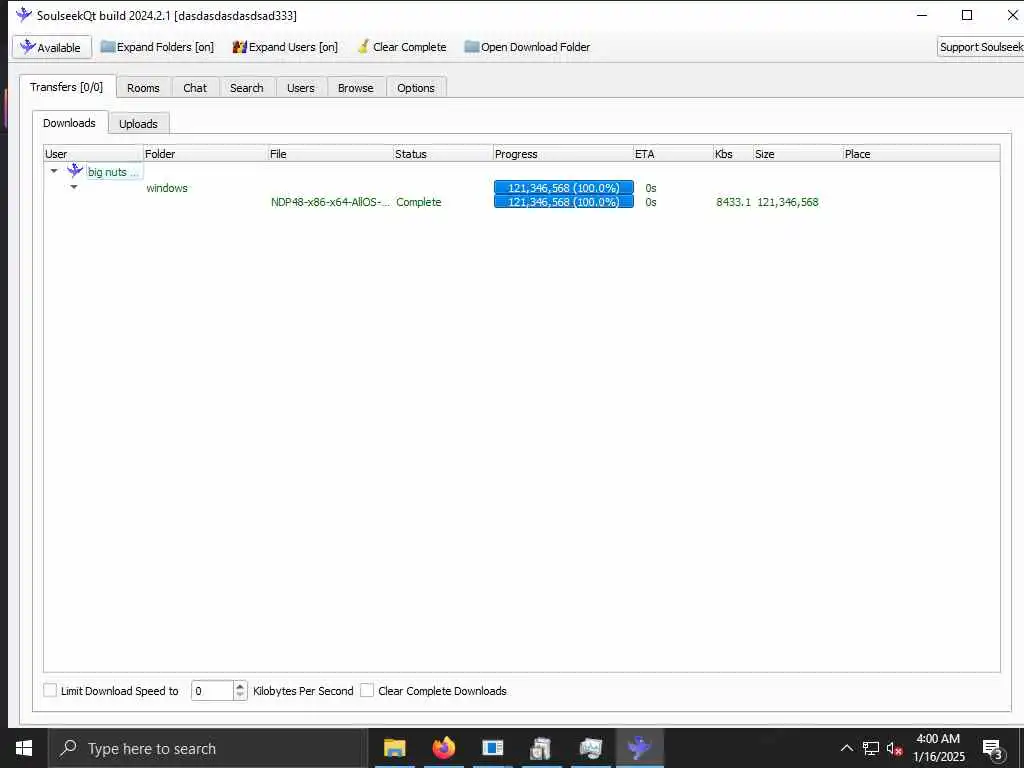Select the NDP48-x86-x64-AllOS file row

click(x=330, y=202)
